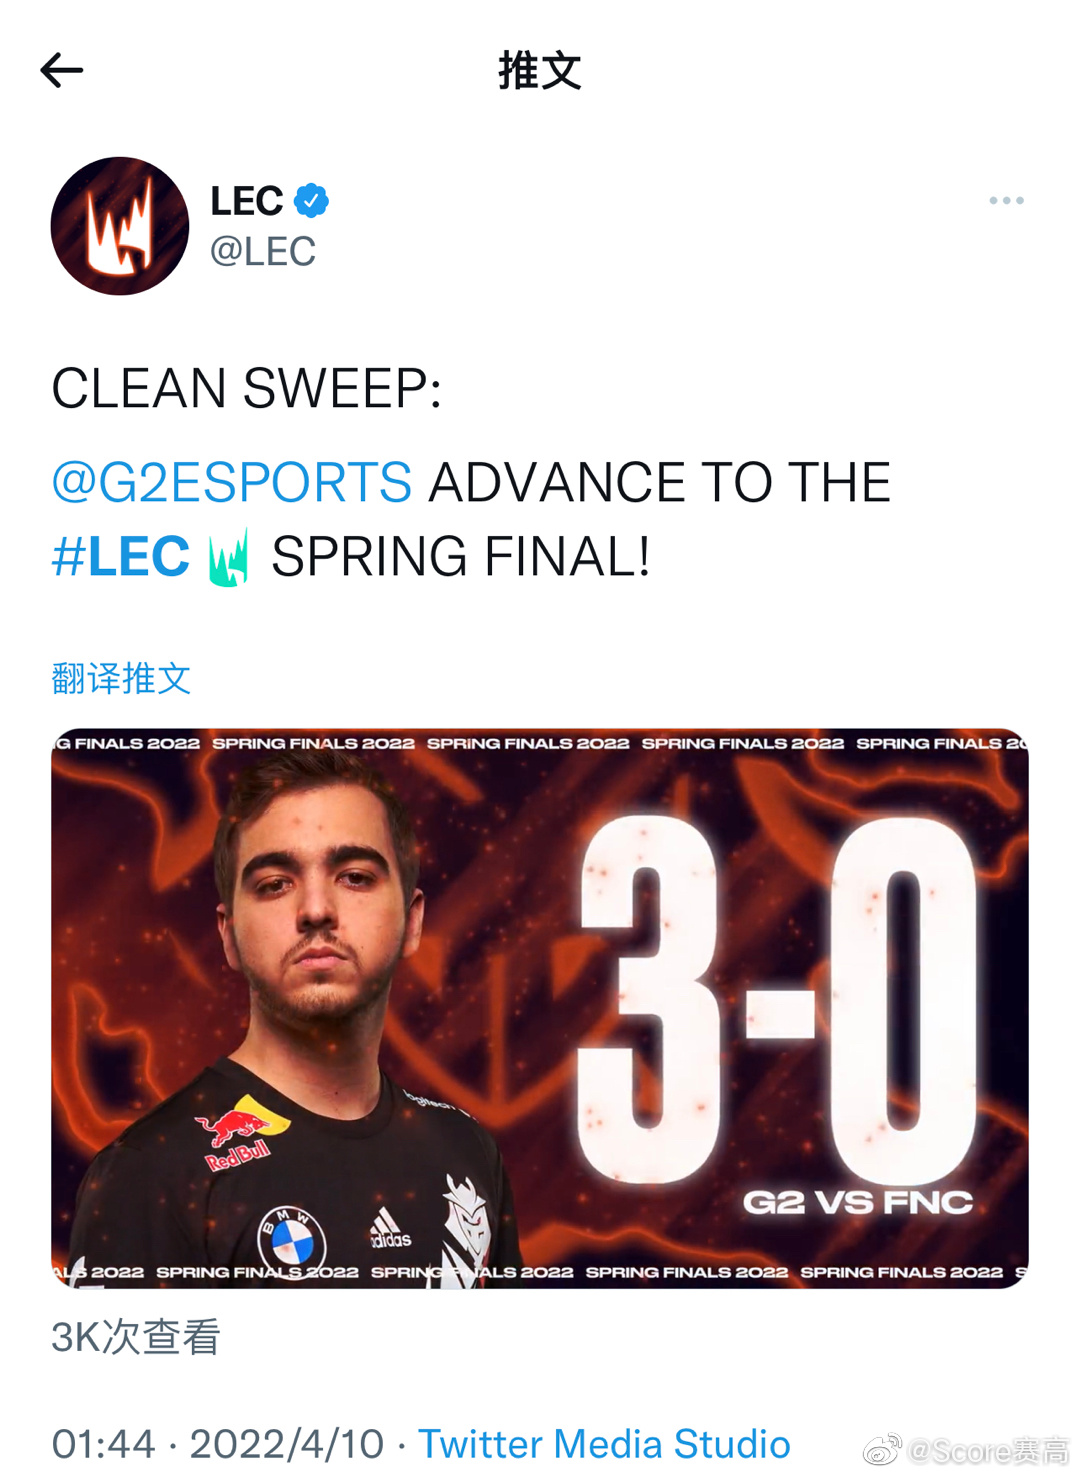This screenshot has height=1477, width=1080.
Task: Open the Twitter Media Studio link
Action: click(x=604, y=1444)
